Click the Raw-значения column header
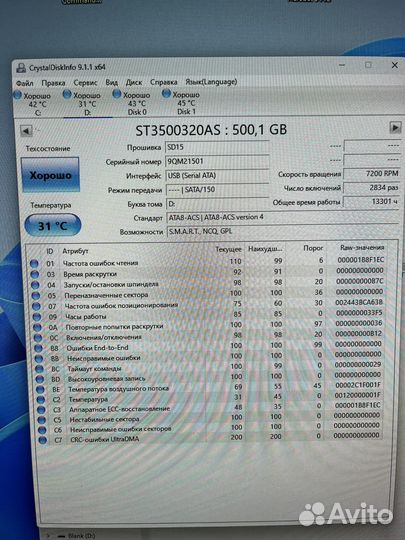The width and height of the screenshot is (405, 540). coord(362,247)
